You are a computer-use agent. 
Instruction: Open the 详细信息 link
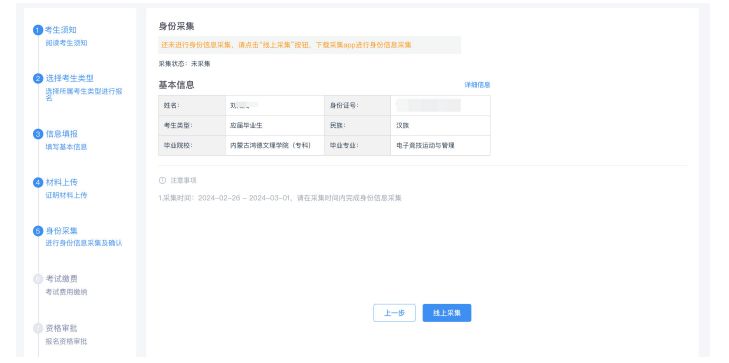coord(477,85)
